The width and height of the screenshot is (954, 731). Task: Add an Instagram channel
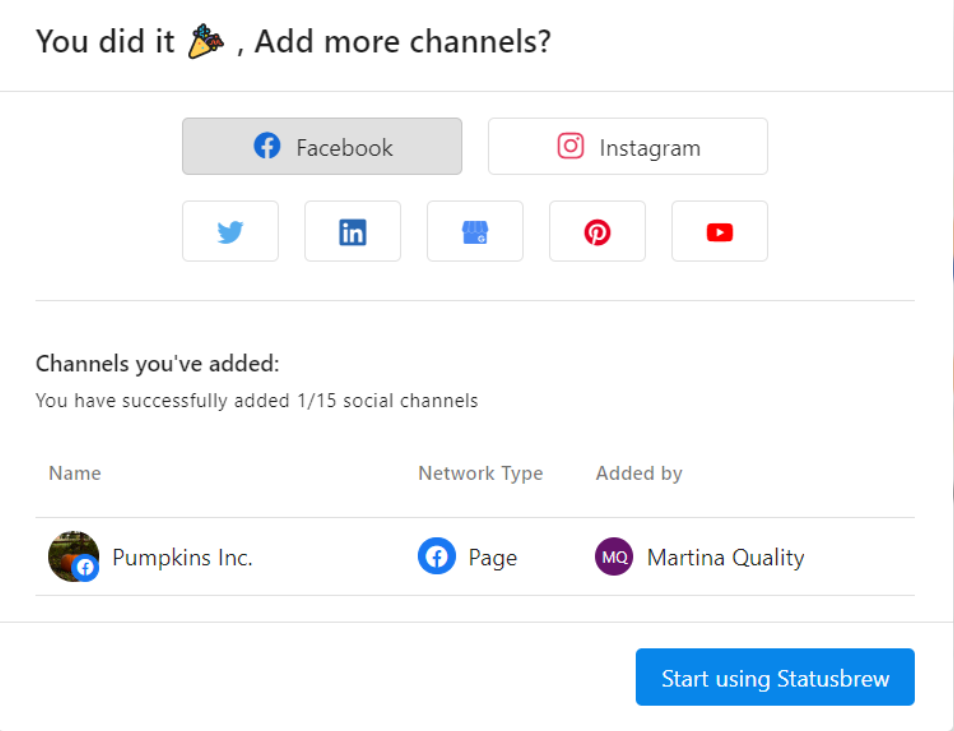(627, 147)
